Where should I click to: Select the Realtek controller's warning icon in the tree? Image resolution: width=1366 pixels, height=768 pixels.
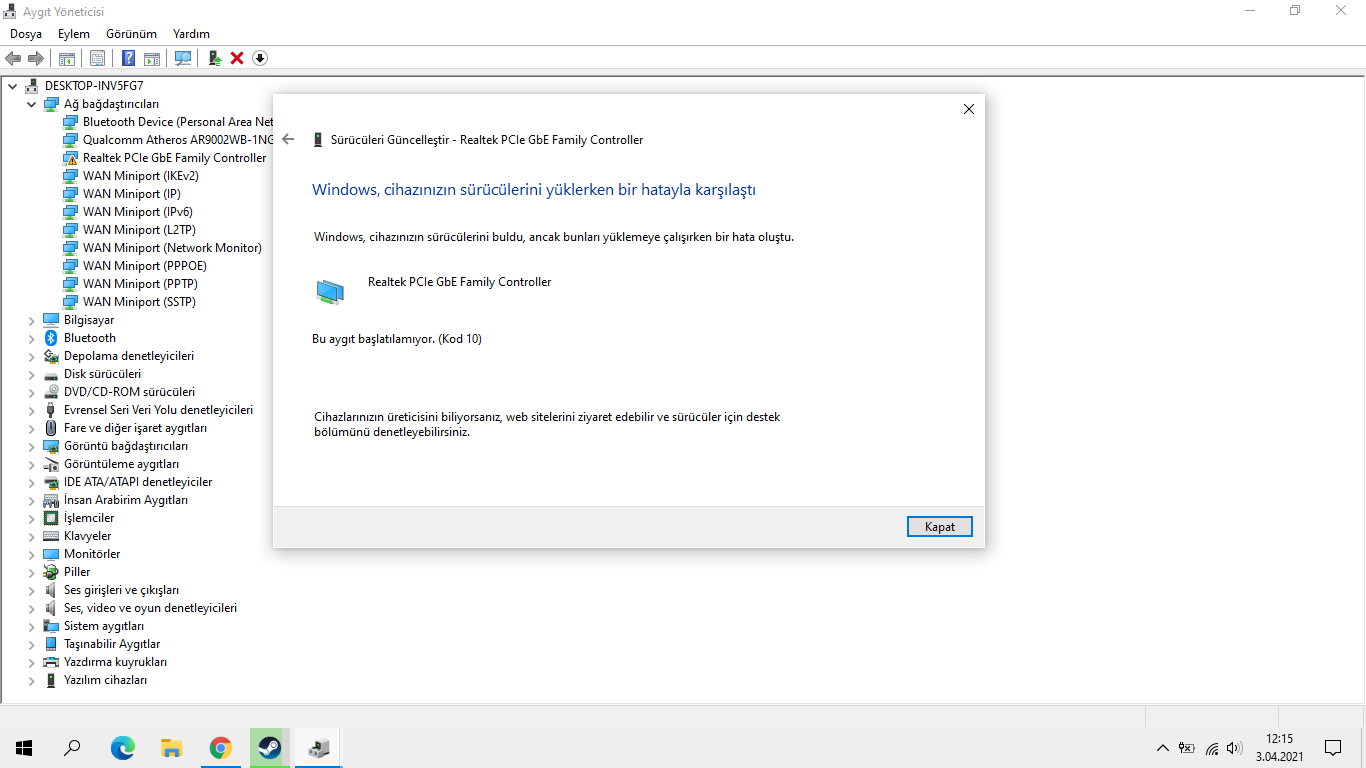click(x=70, y=158)
